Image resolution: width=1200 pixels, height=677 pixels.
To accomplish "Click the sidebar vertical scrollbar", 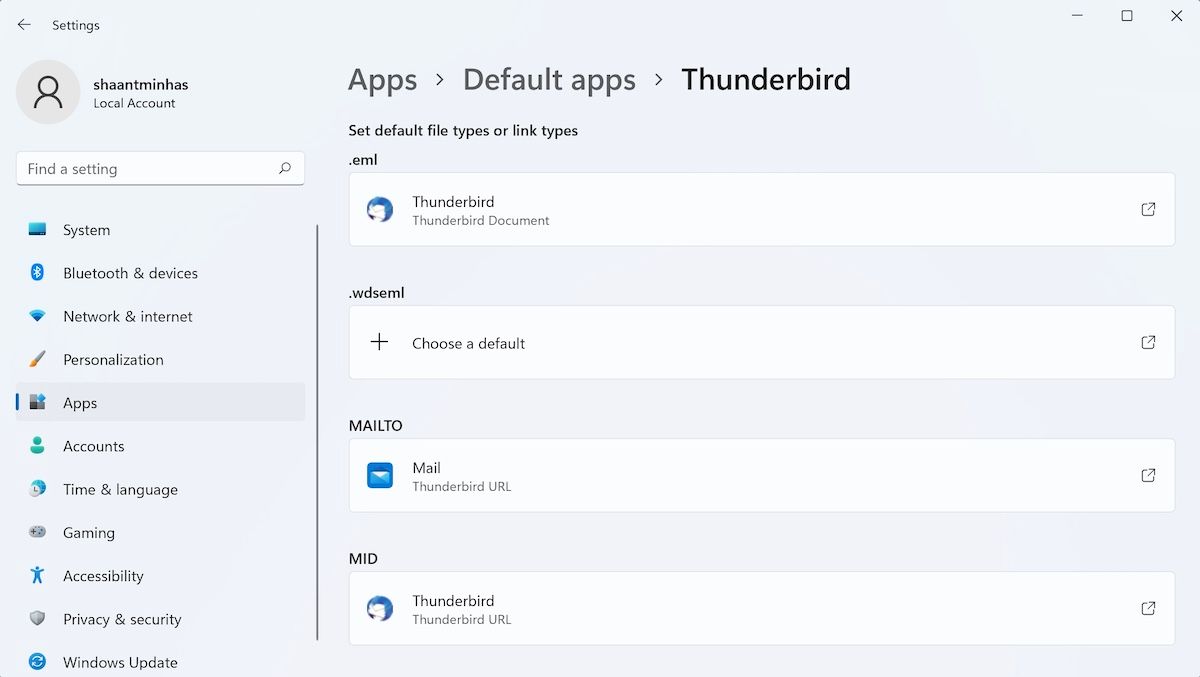I will [317, 430].
